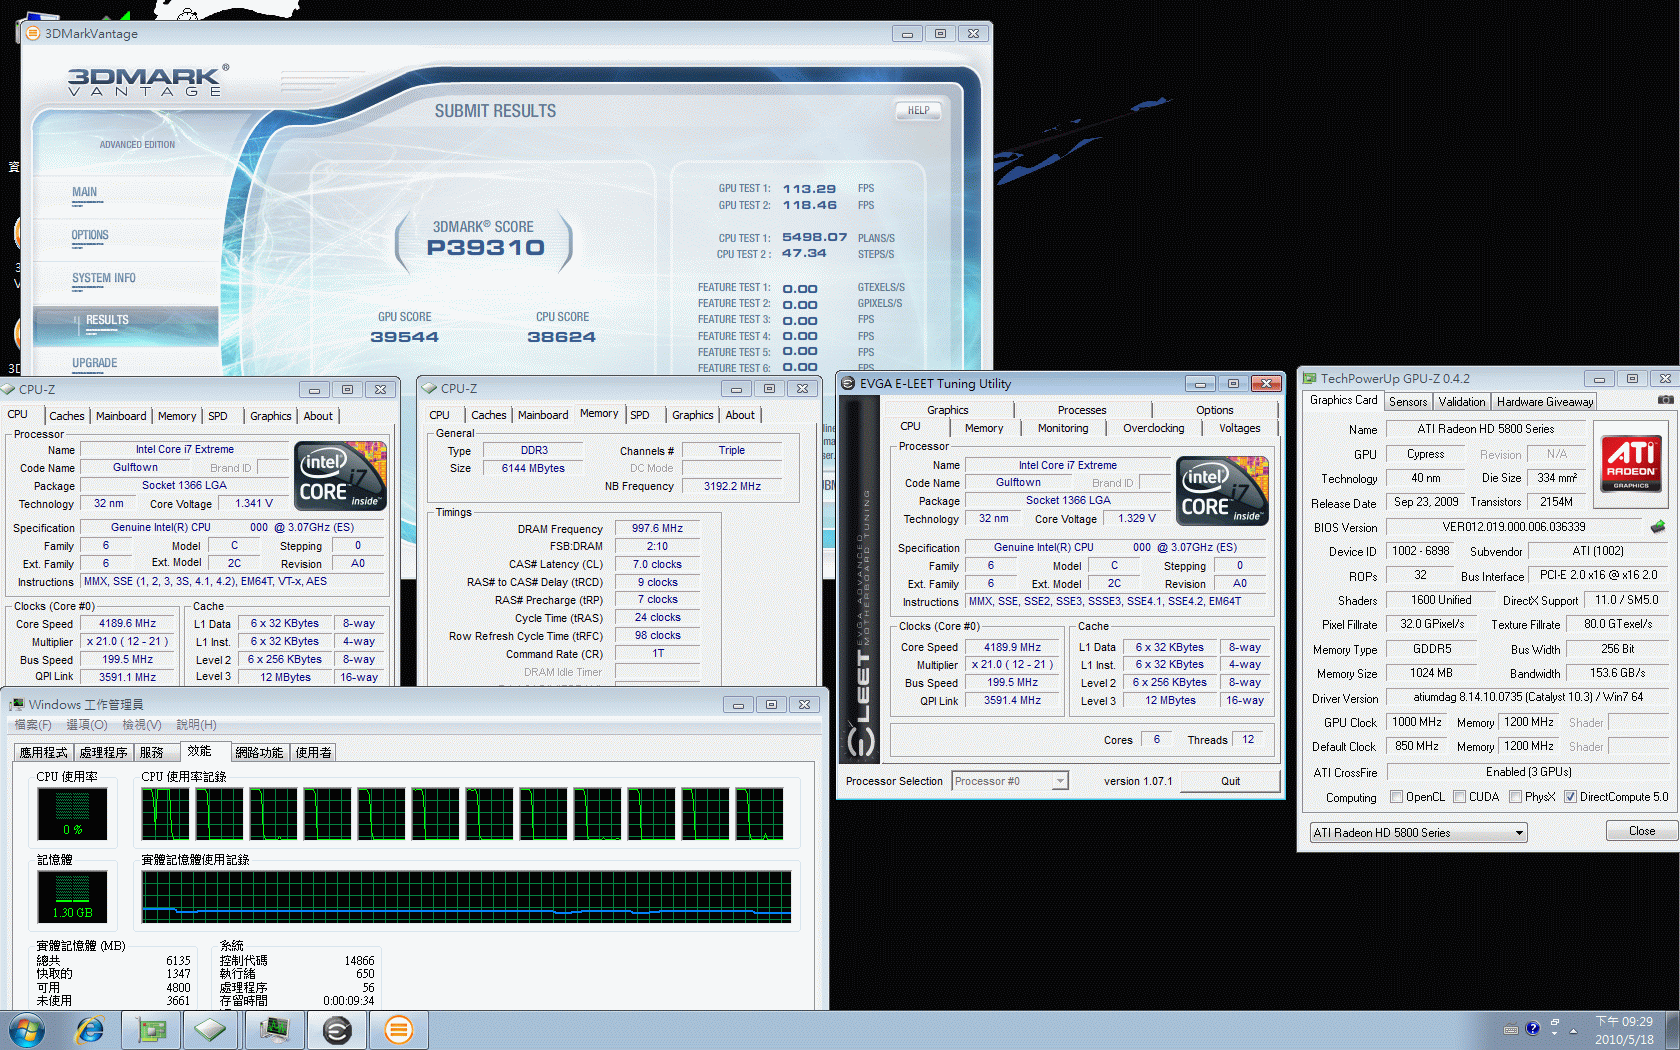The height and width of the screenshot is (1050, 1680).
Task: Open Validation tab in GPU-Z
Action: point(1462,402)
